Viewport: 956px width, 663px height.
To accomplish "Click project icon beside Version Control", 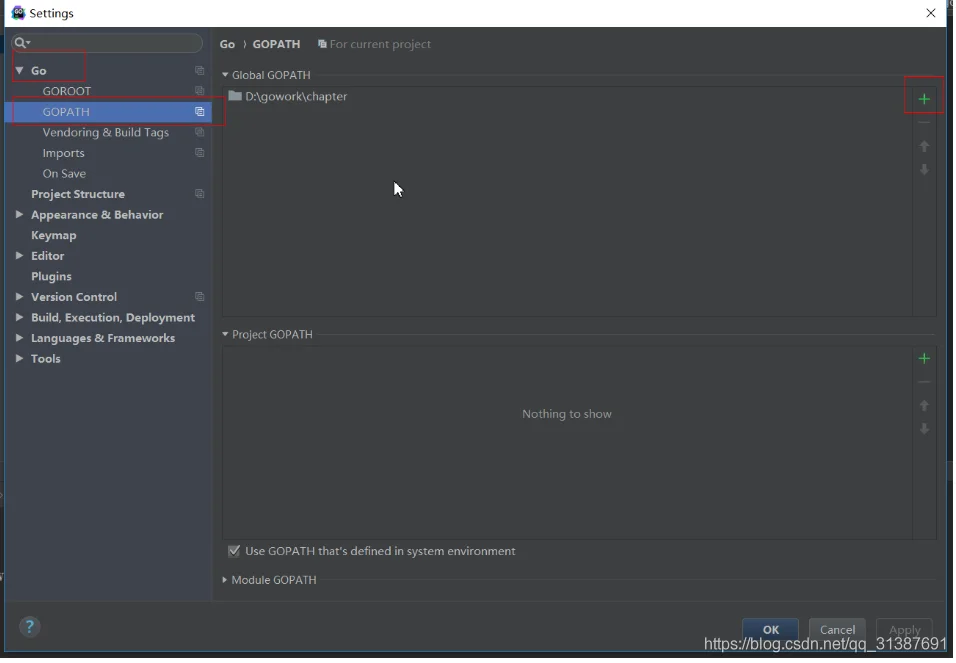I will [x=200, y=297].
